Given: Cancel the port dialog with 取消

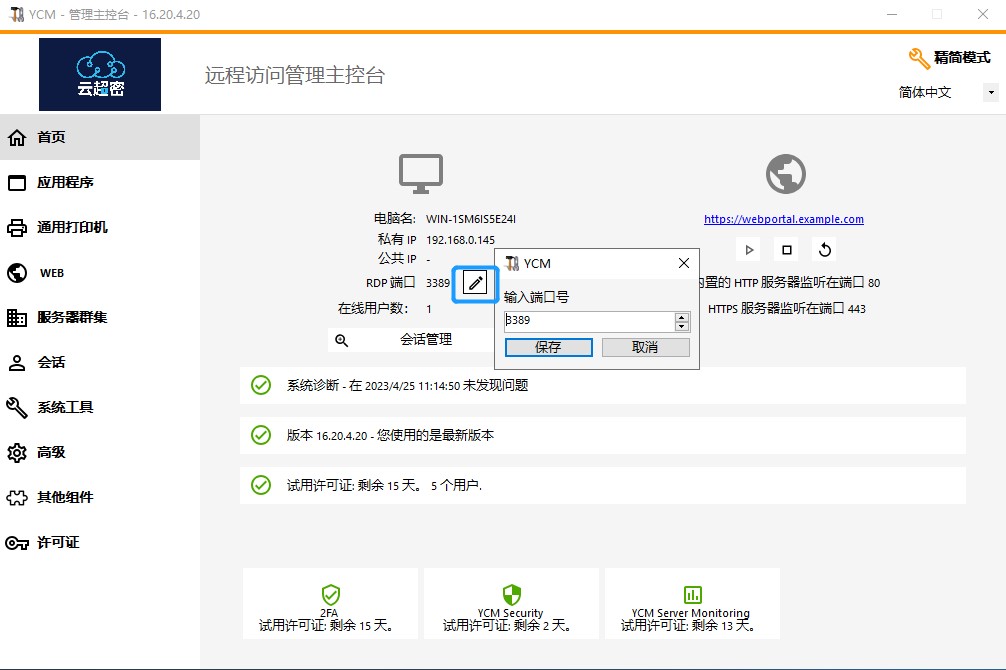Looking at the screenshot, I should (645, 347).
